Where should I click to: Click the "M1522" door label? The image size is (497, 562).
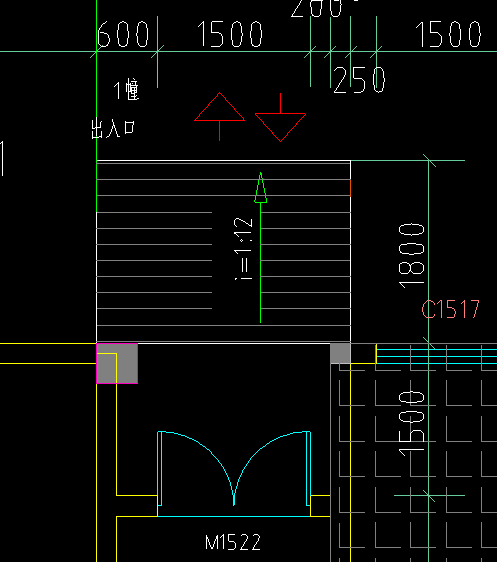[x=233, y=542]
